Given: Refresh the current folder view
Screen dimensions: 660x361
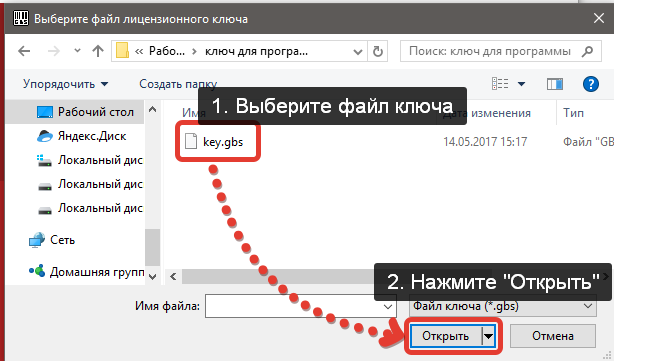Looking at the screenshot, I should (x=378, y=51).
